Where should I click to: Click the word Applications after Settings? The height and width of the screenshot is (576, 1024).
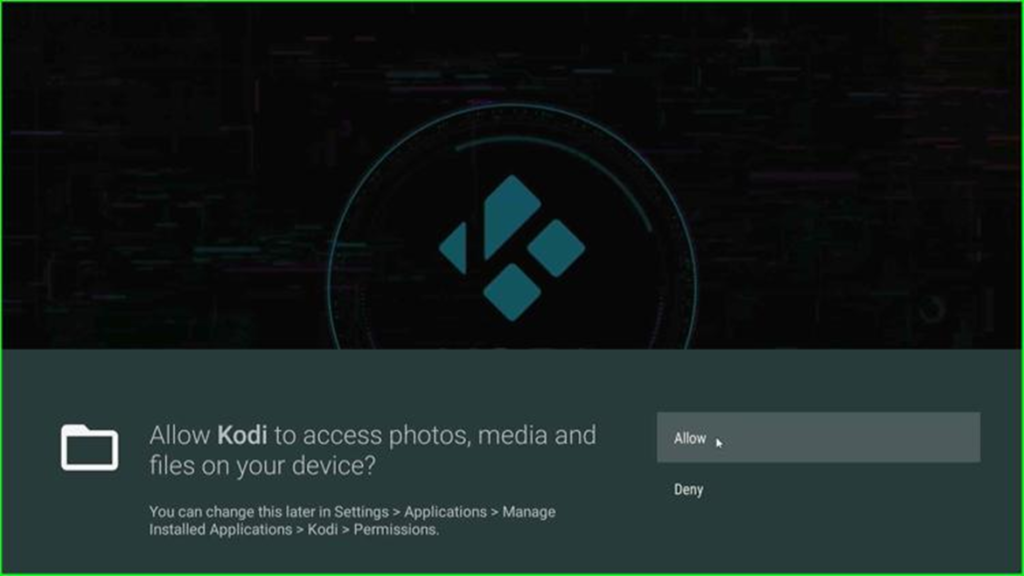pyautogui.click(x=445, y=512)
